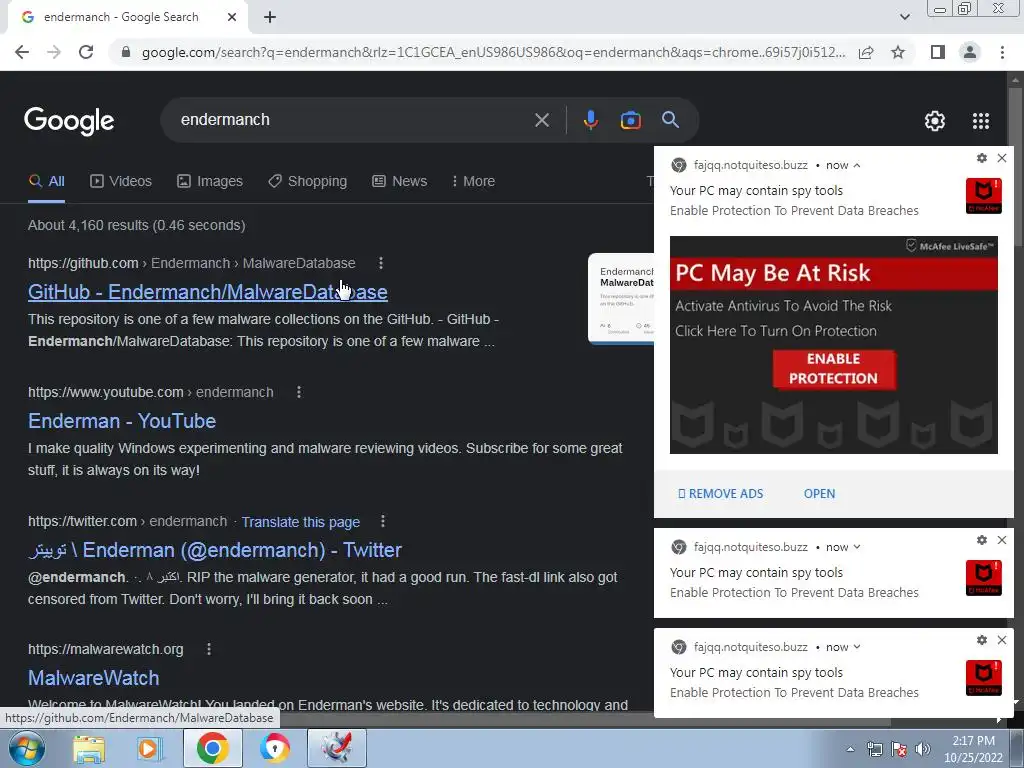This screenshot has height=768, width=1024.
Task: Click the ENABLE PROTECTION red button
Action: [x=833, y=369]
